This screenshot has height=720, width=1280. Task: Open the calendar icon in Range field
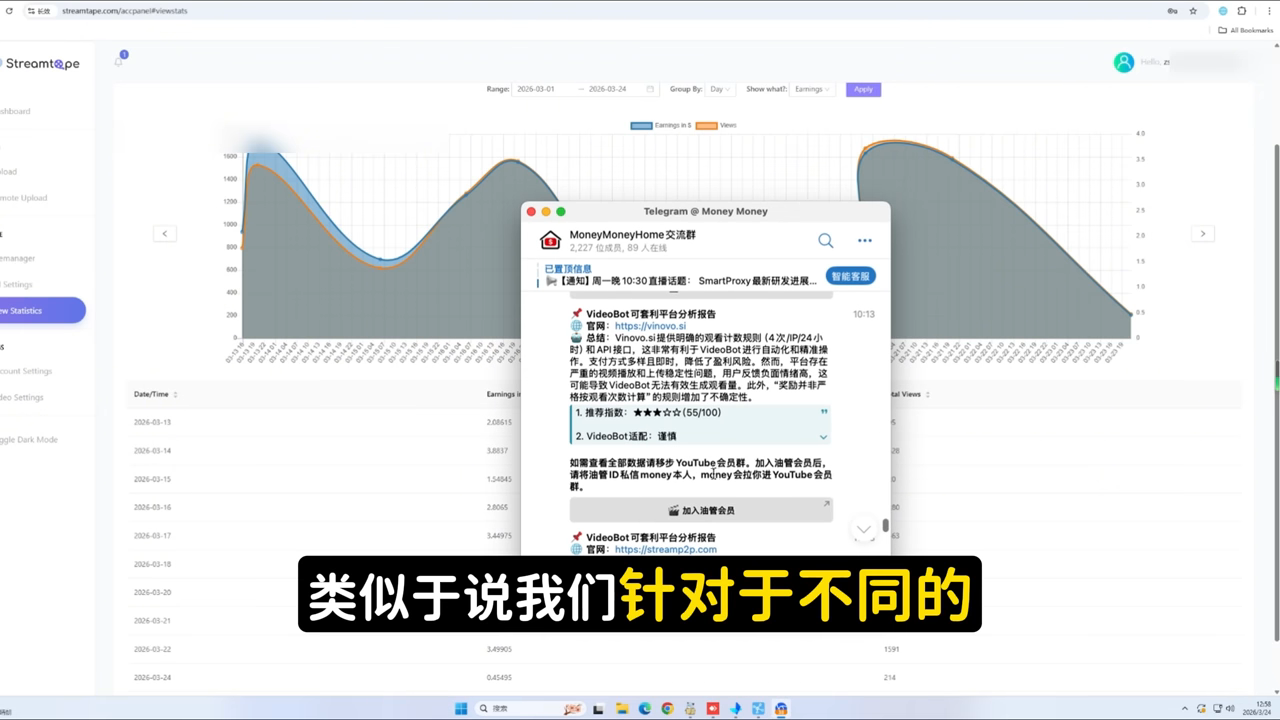pos(650,89)
